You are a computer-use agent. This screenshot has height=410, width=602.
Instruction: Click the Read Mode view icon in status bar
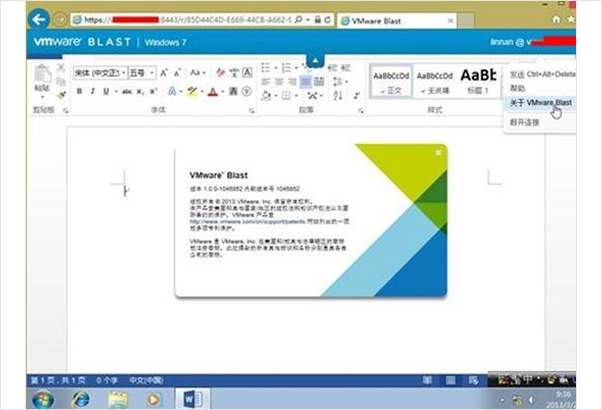[427, 380]
